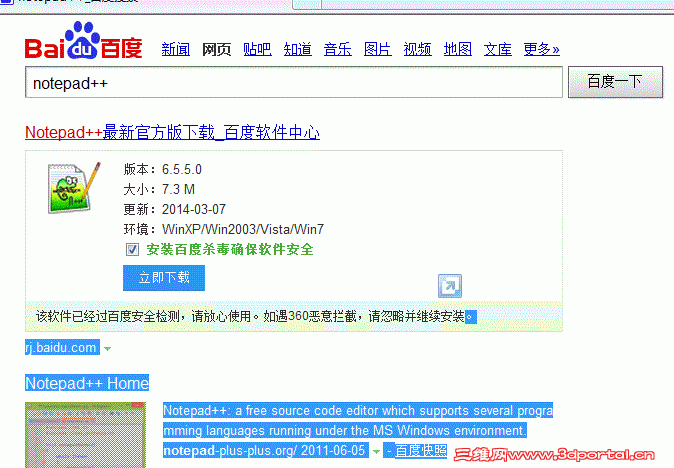The width and height of the screenshot is (674, 468).
Task: Open the 视频 tab
Action: (x=417, y=49)
